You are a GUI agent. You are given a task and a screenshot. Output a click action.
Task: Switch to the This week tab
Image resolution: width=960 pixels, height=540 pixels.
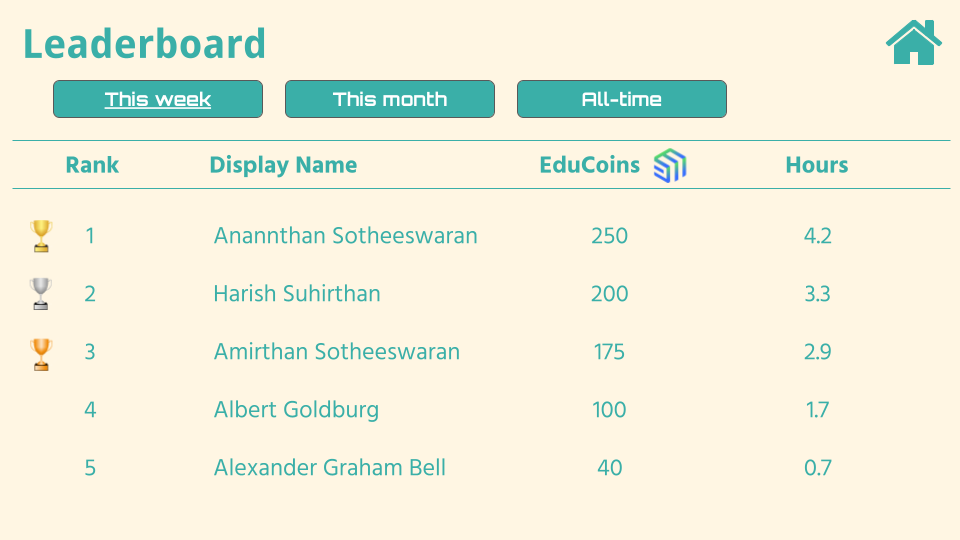pyautogui.click(x=158, y=99)
